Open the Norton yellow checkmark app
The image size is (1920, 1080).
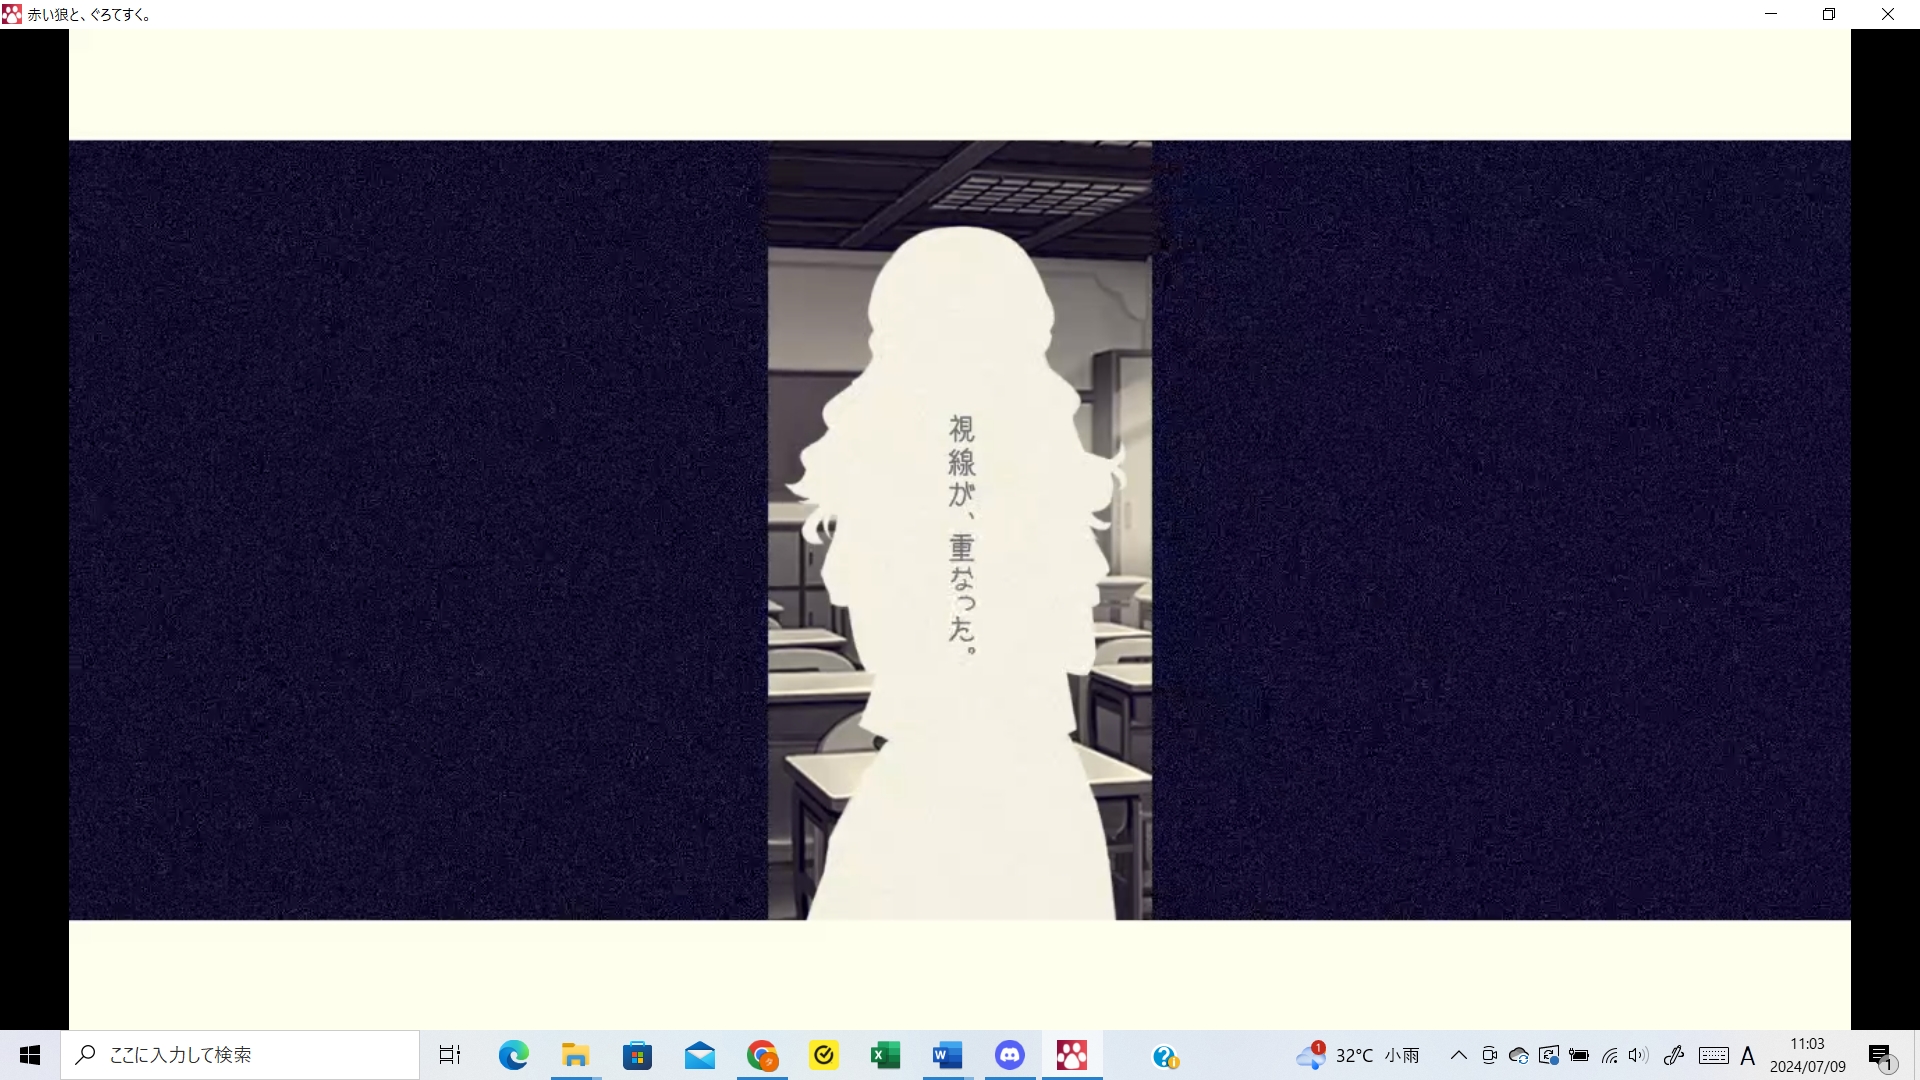824,1055
